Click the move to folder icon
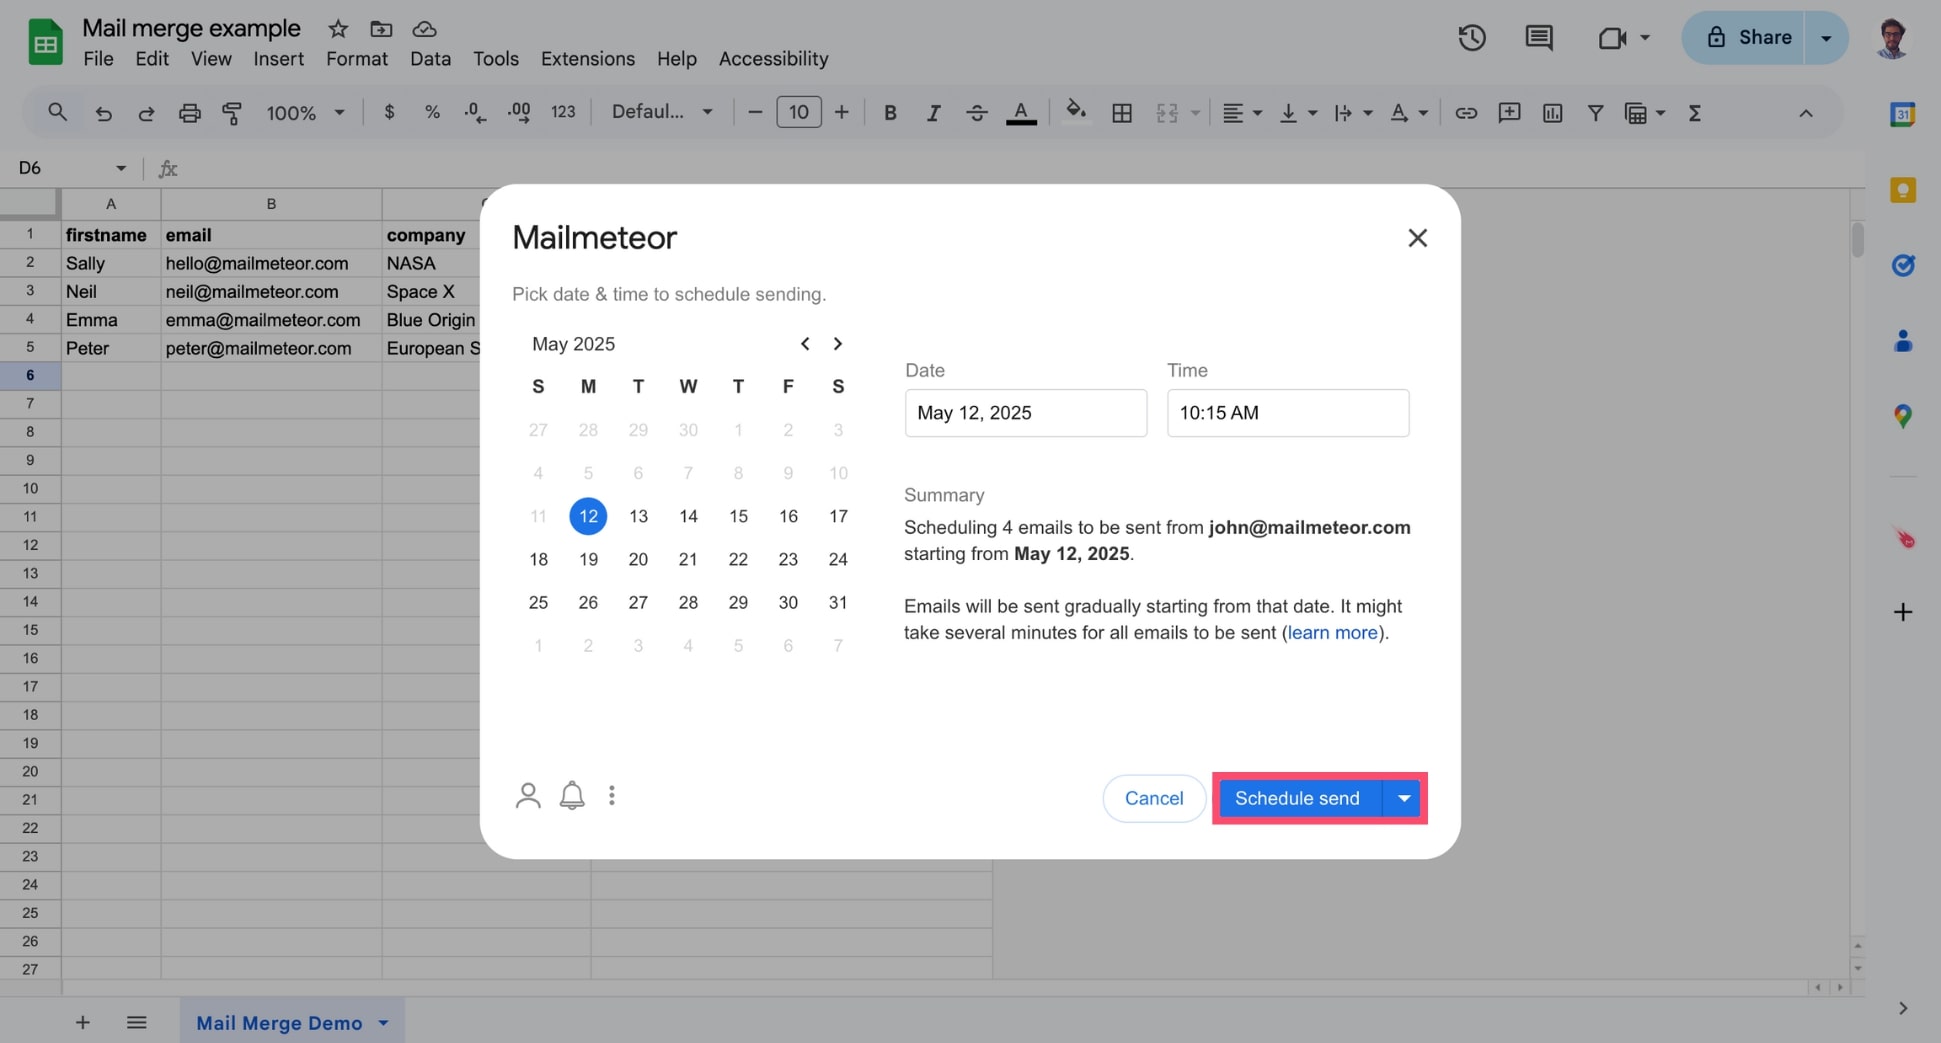1941x1043 pixels. 381,29
